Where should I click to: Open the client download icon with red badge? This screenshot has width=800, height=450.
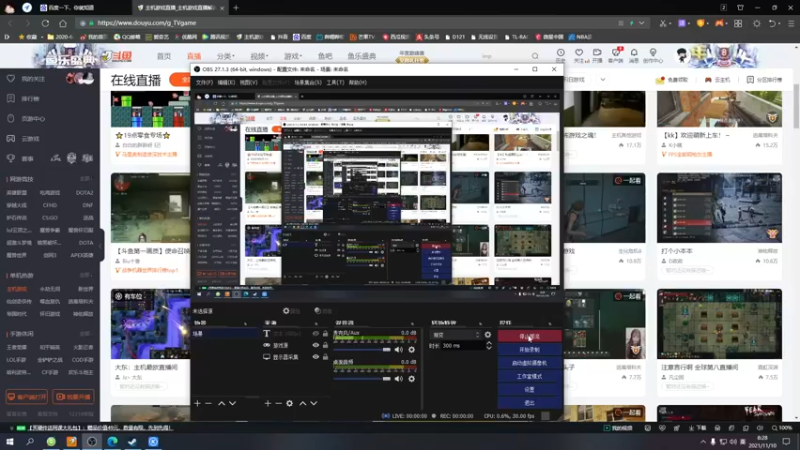[x=616, y=53]
